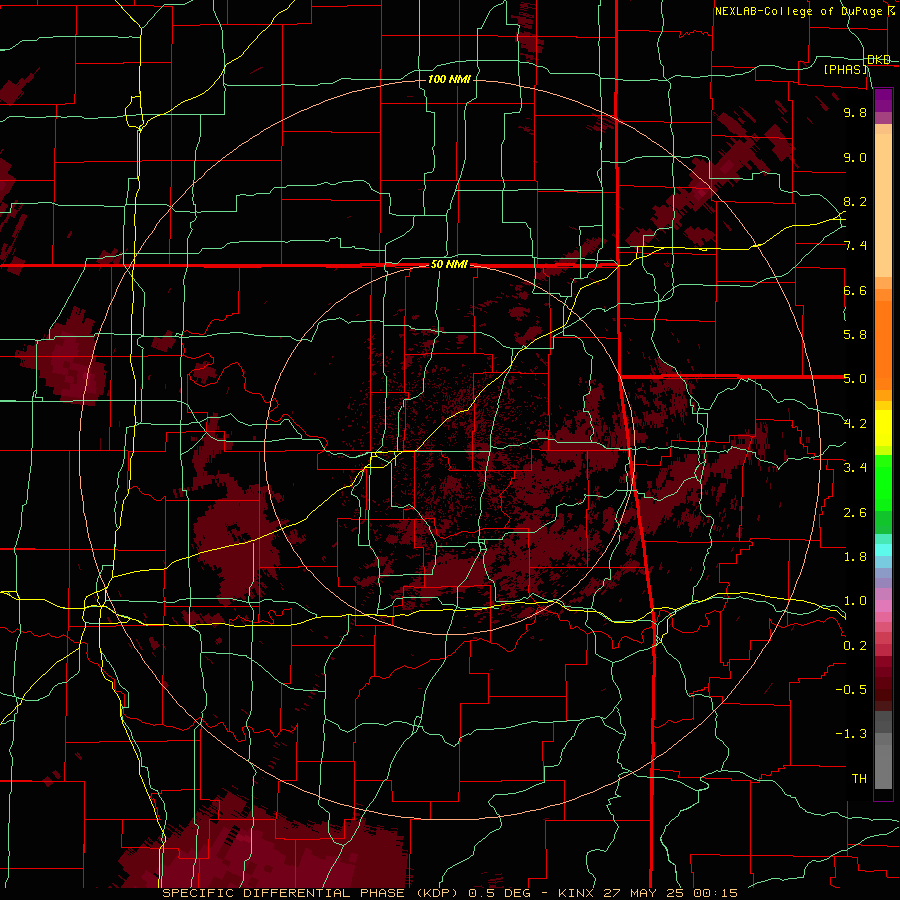Click the TH threshold label on the scale
The height and width of the screenshot is (900, 900).
click(859, 779)
